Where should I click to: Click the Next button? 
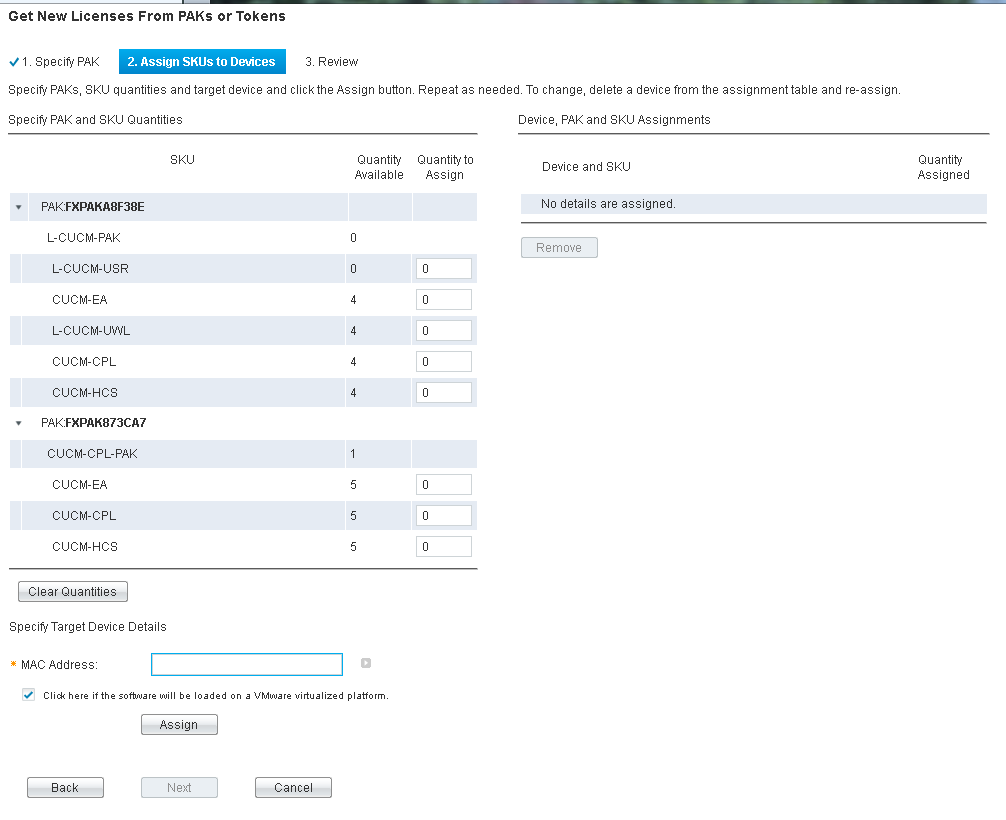(x=179, y=787)
